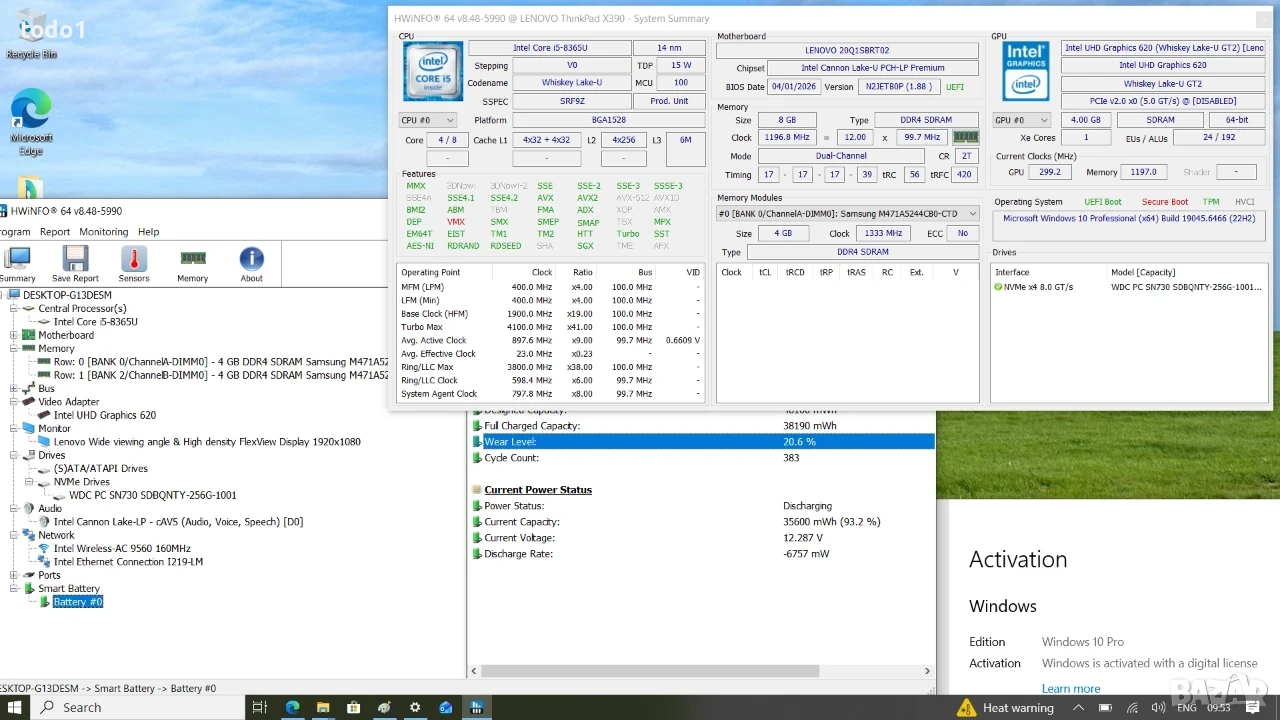1280x720 pixels.
Task: Open the CPU #0 selector dropdown
Action: point(427,120)
